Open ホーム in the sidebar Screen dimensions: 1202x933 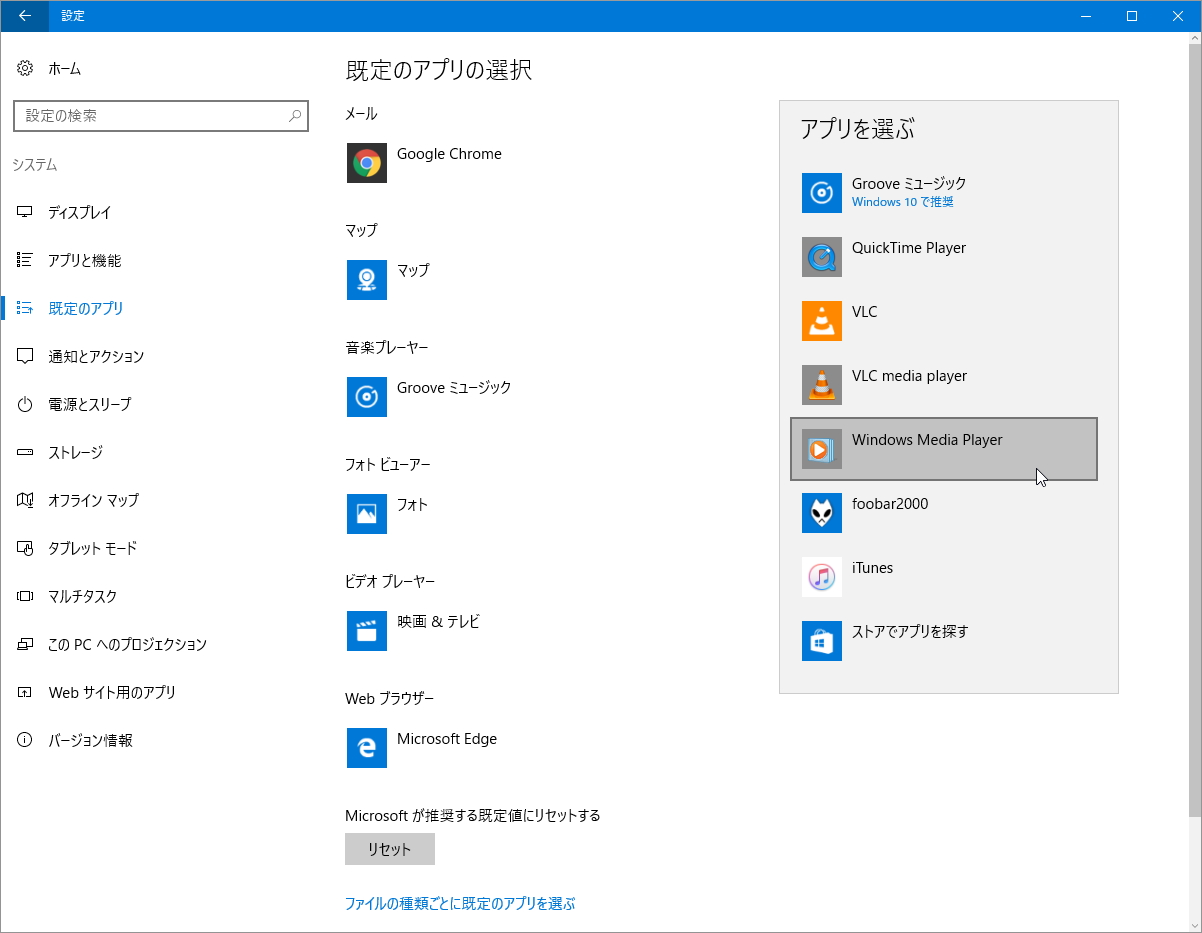coord(65,69)
